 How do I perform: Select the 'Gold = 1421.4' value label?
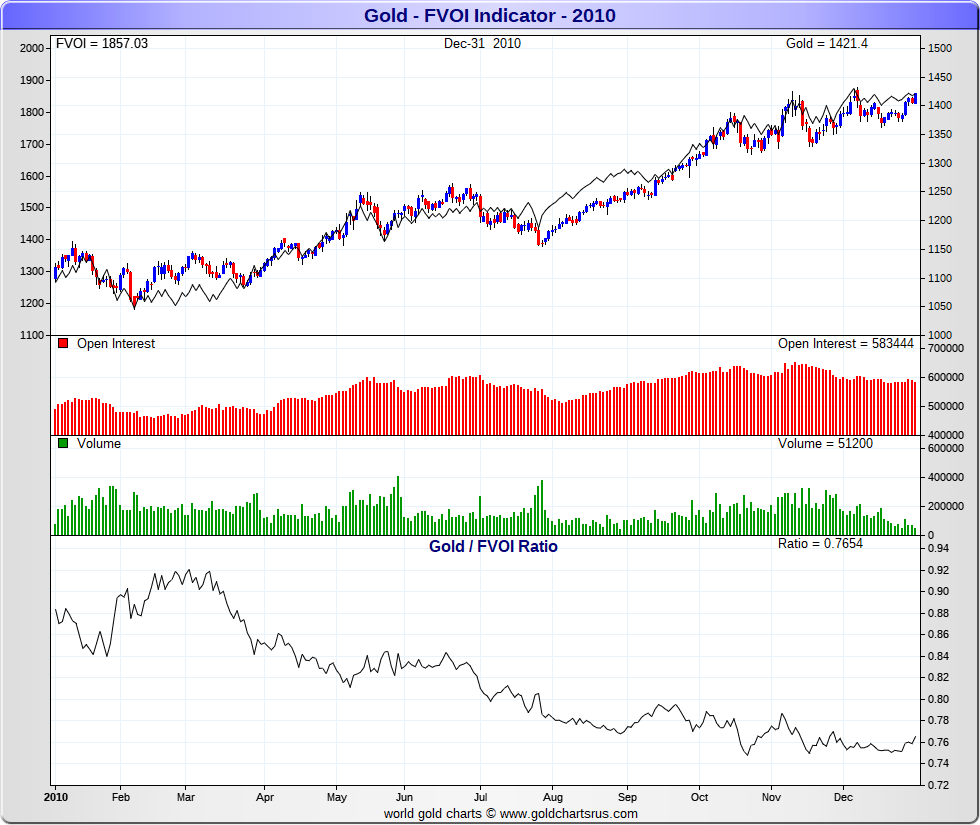pos(826,44)
